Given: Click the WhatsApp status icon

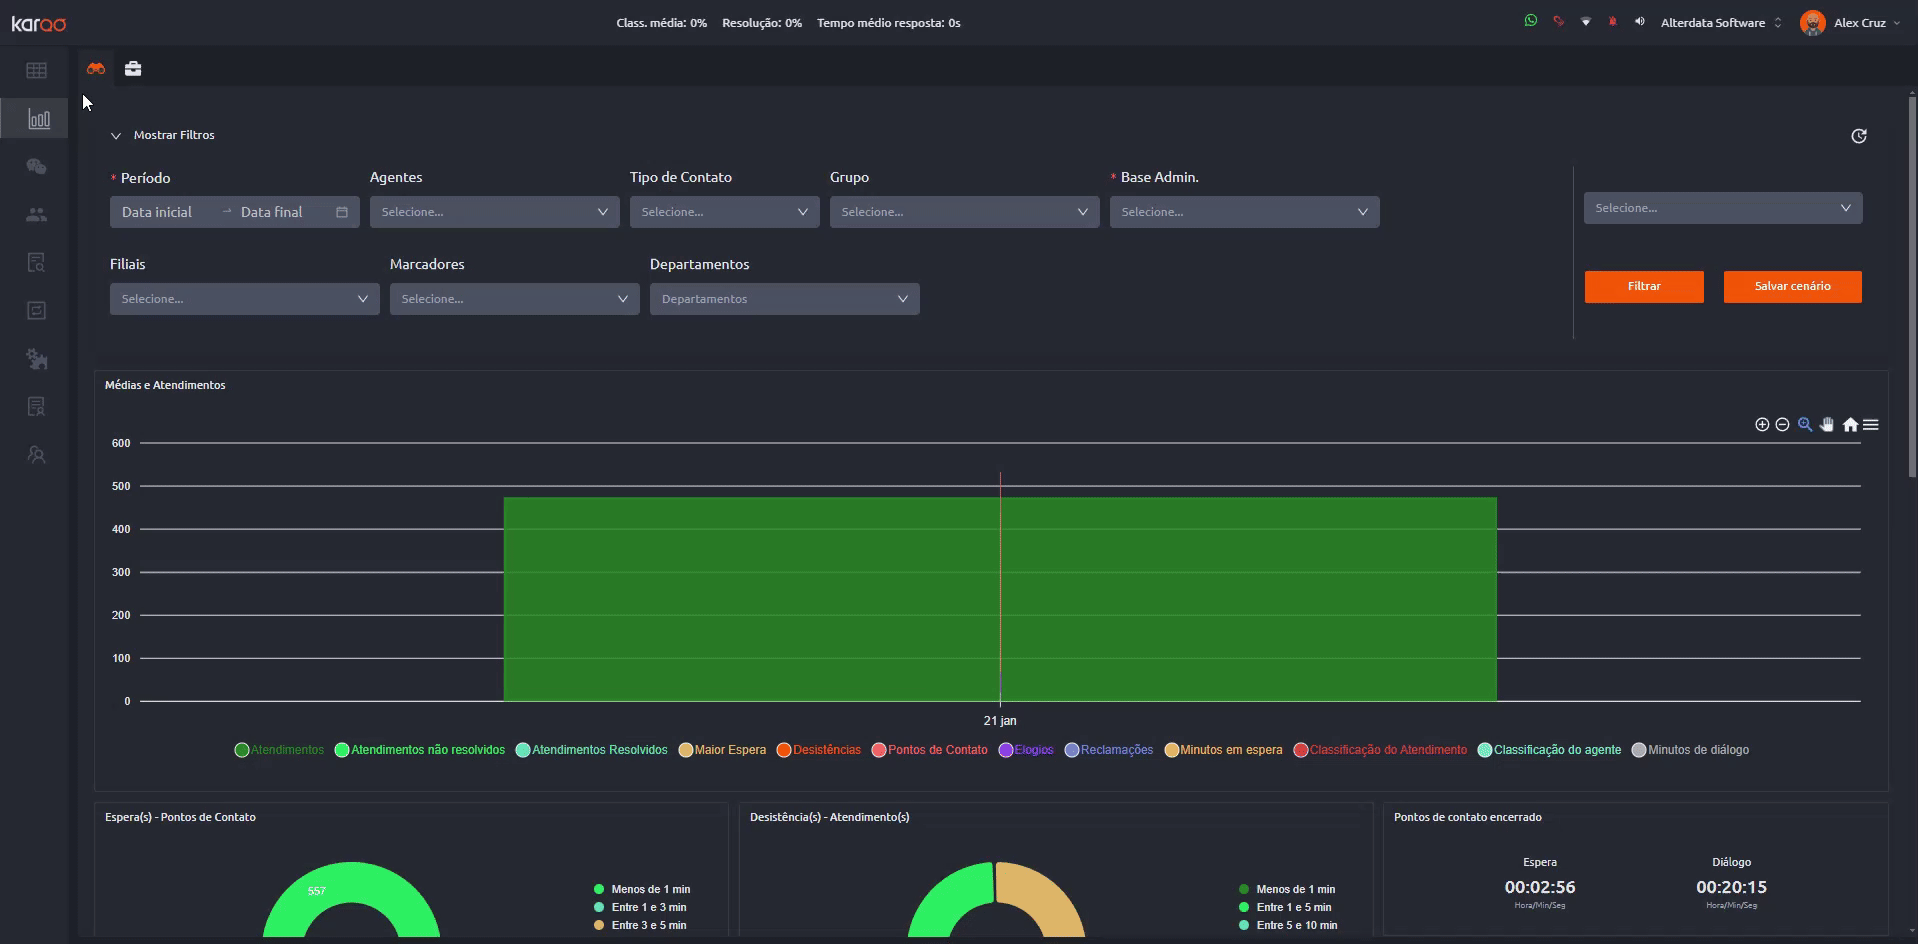Looking at the screenshot, I should pos(1530,21).
